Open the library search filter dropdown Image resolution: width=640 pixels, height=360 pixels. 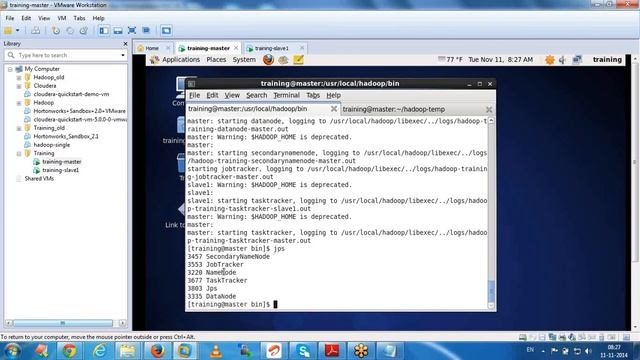pyautogui.click(x=122, y=55)
